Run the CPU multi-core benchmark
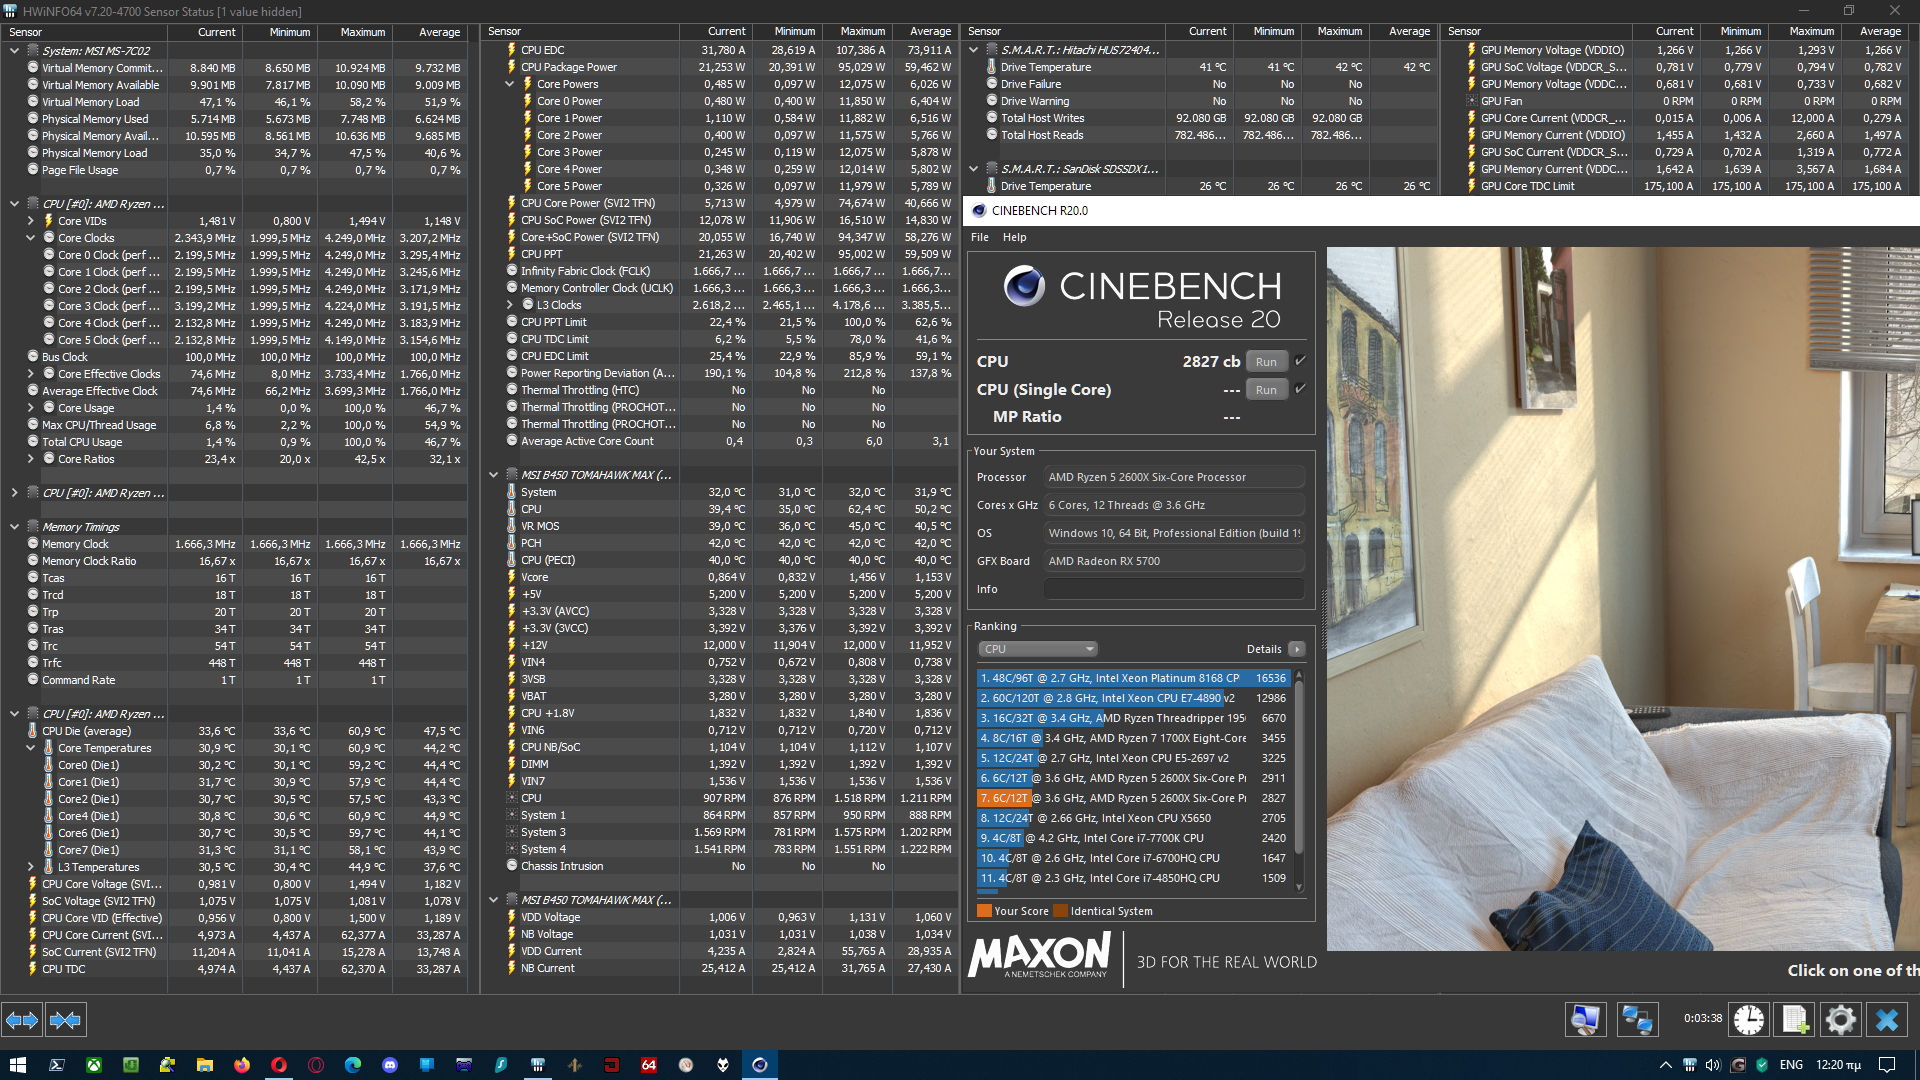The image size is (1920, 1080). [x=1266, y=362]
